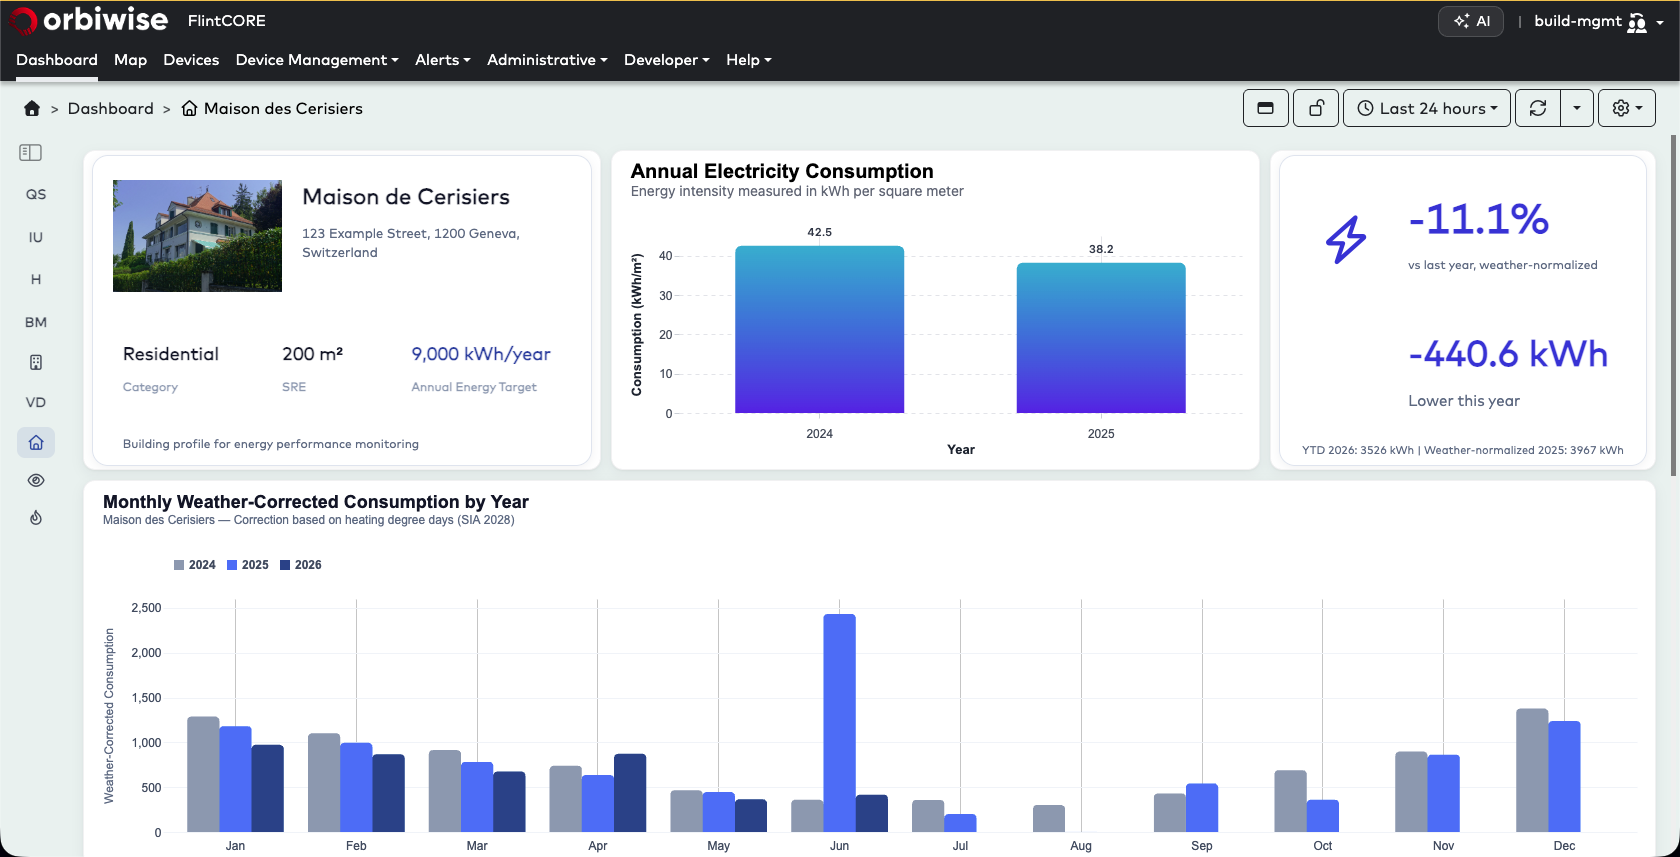
Task: Select the QS sidebar item
Action: 36,195
